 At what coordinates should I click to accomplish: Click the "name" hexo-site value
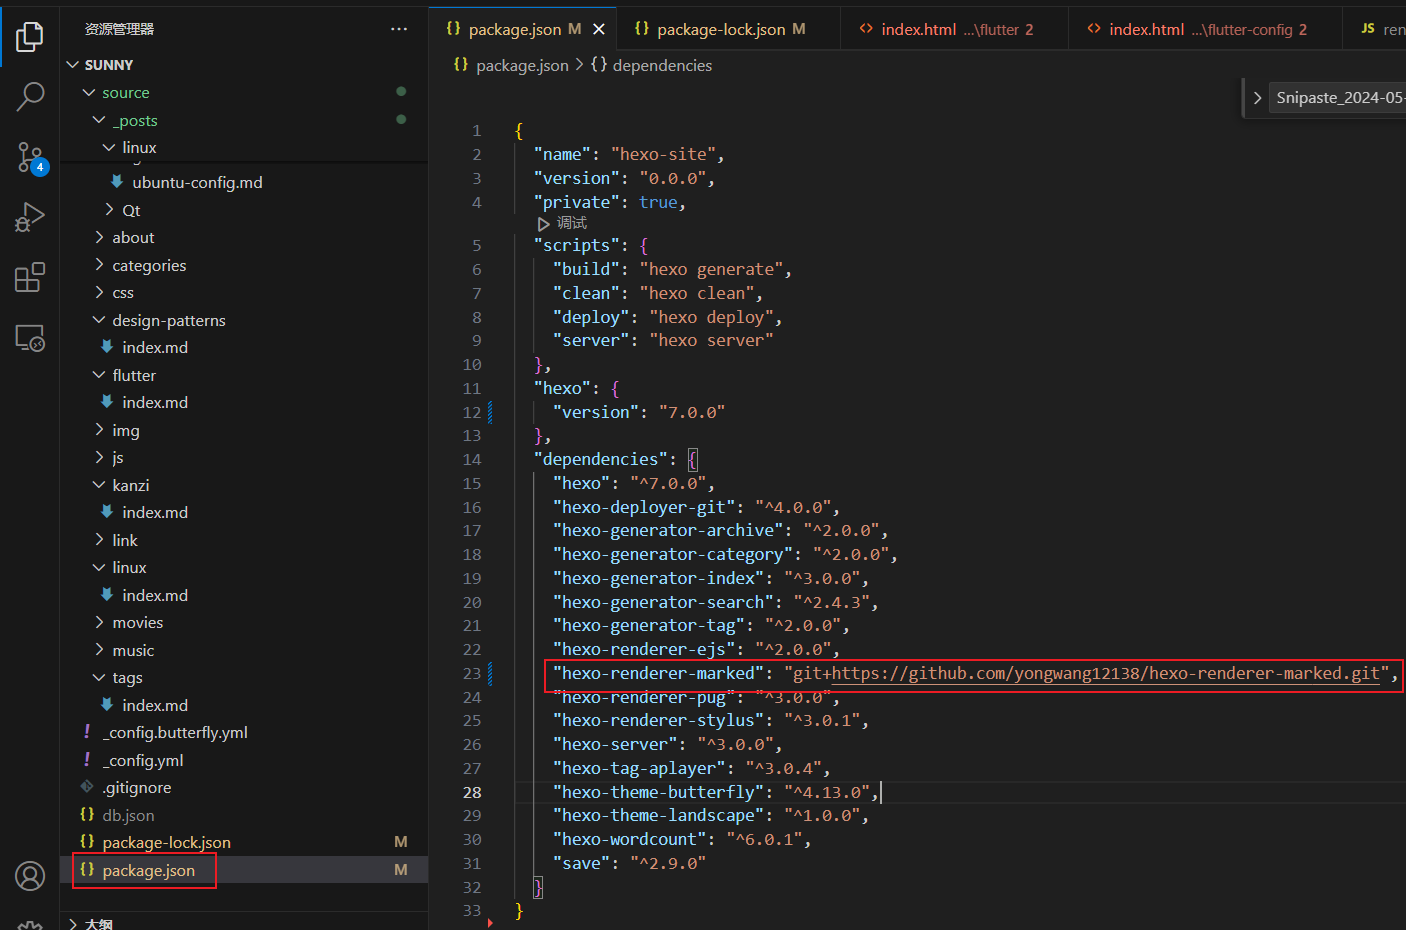pos(663,154)
